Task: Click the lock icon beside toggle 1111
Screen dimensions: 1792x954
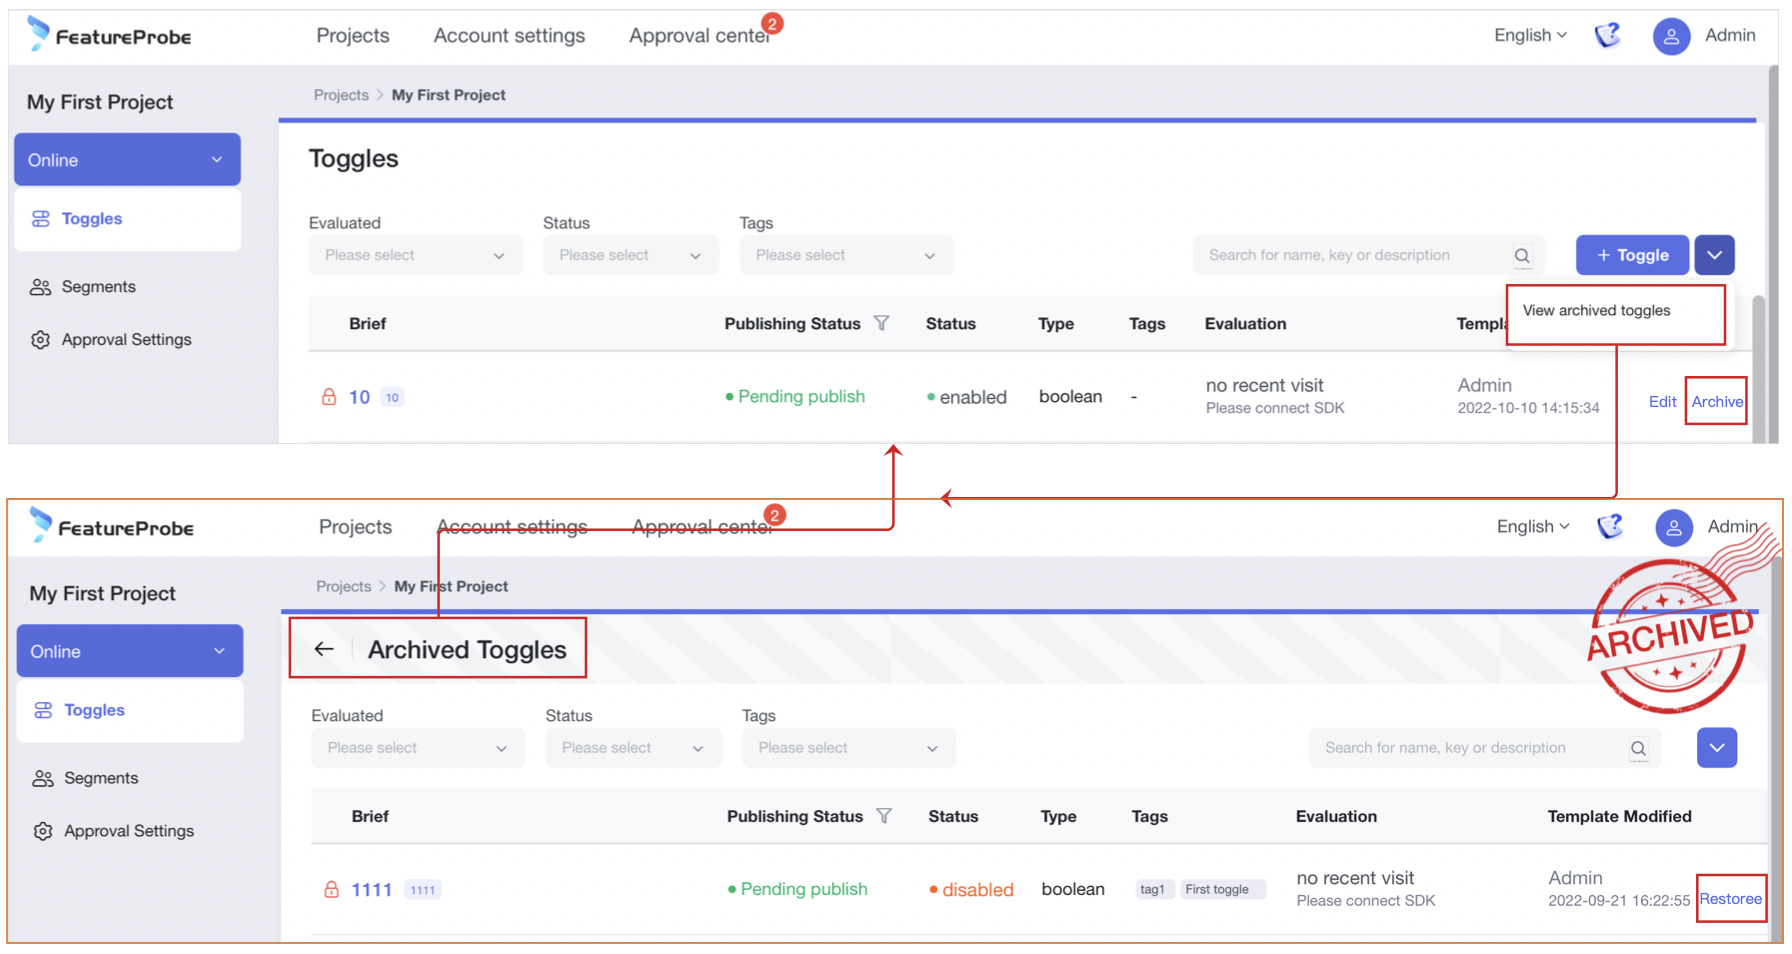Action: point(331,889)
